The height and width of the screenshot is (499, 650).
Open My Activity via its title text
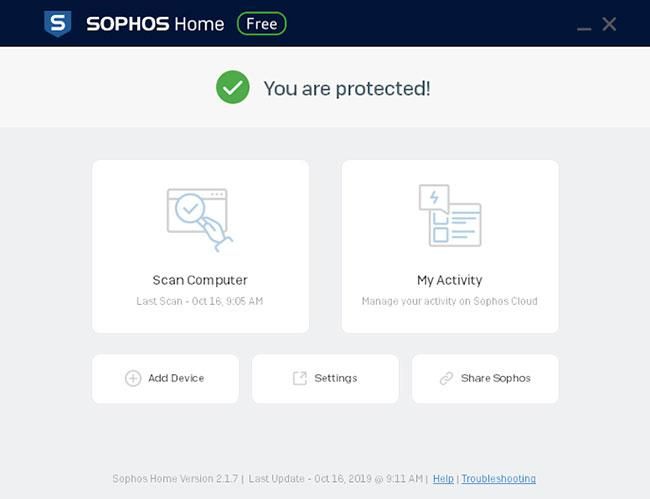[450, 281]
